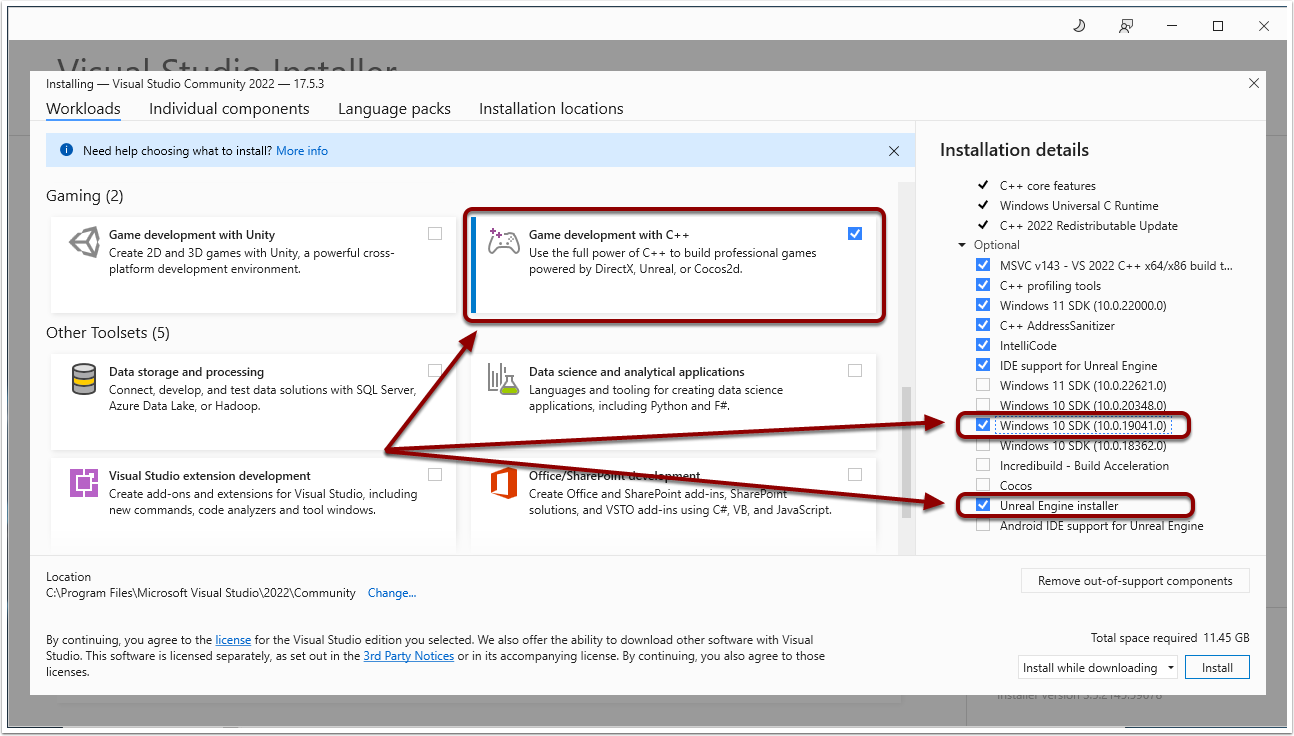Click Total space required 11.45 GB
1294x736 pixels.
tap(1170, 637)
